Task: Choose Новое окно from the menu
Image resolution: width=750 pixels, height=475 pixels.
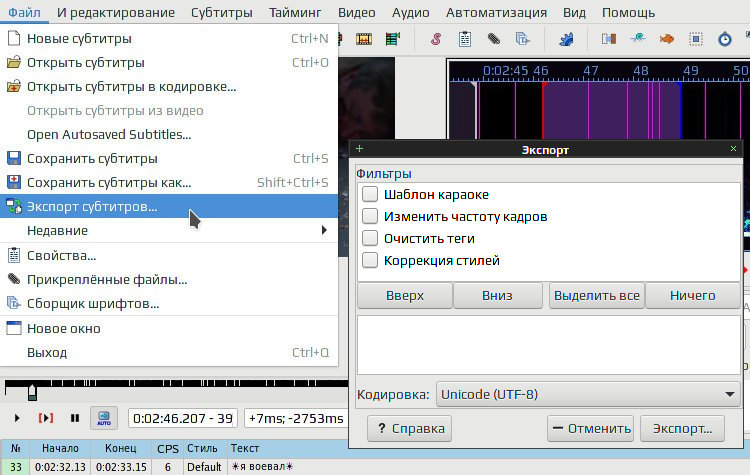Action: (x=169, y=329)
